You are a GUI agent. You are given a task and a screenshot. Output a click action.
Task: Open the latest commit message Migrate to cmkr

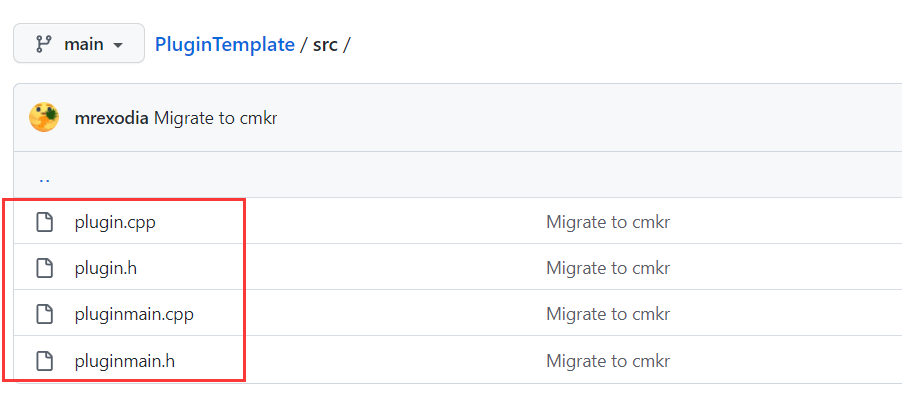point(216,118)
